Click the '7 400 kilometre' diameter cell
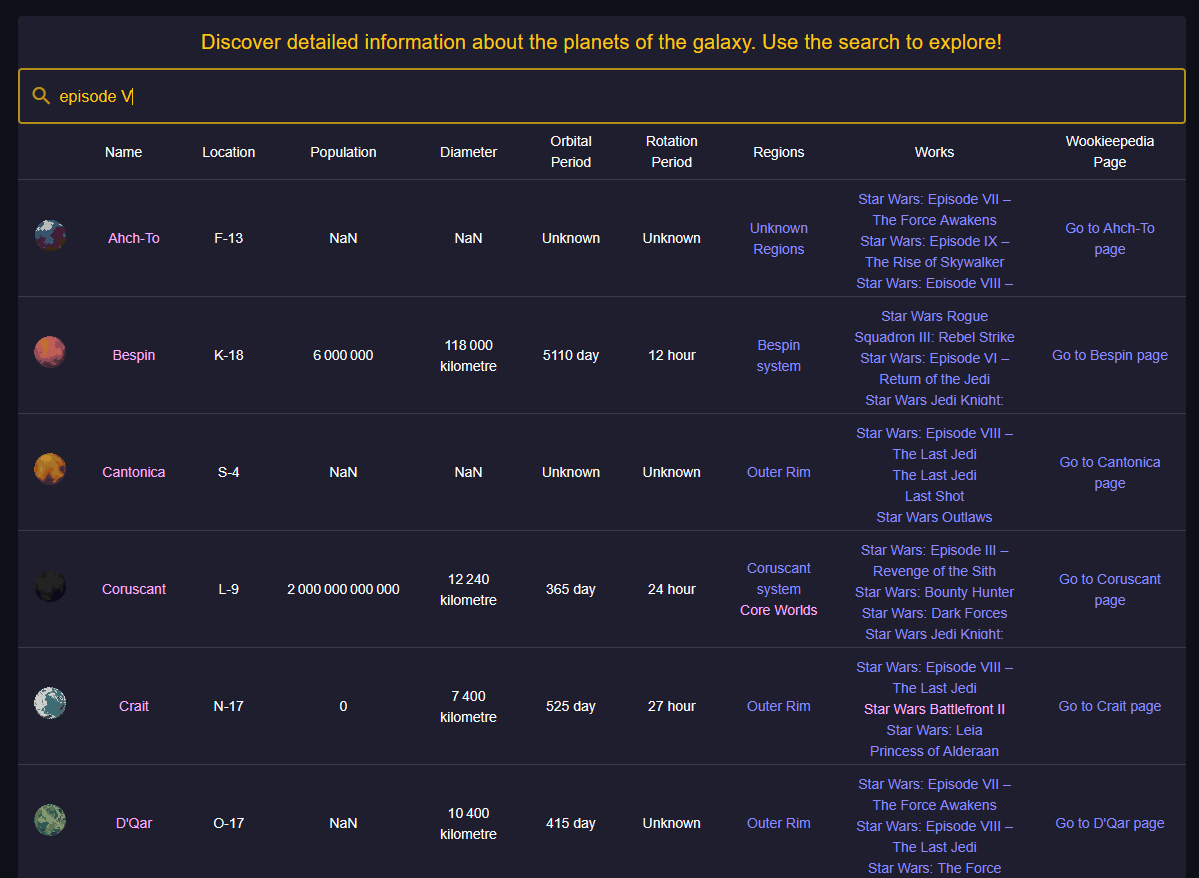Image resolution: width=1199 pixels, height=878 pixels. [469, 707]
